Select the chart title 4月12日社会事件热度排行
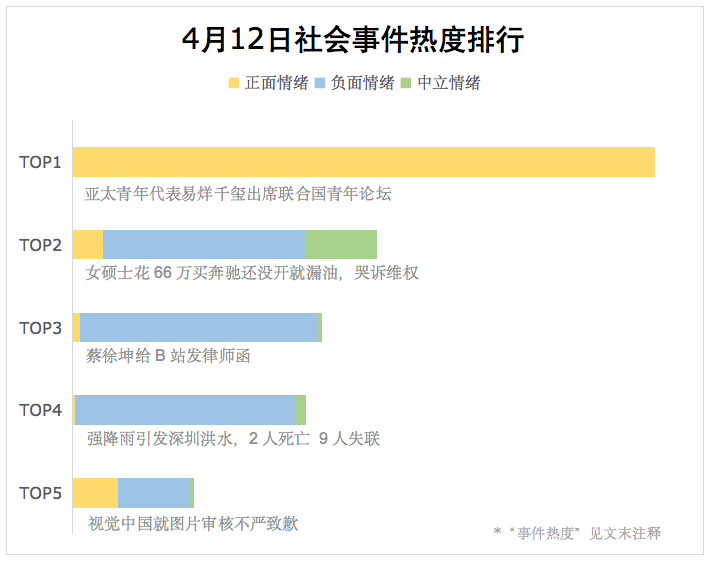Viewport: 711px width, 562px height. coord(353,39)
